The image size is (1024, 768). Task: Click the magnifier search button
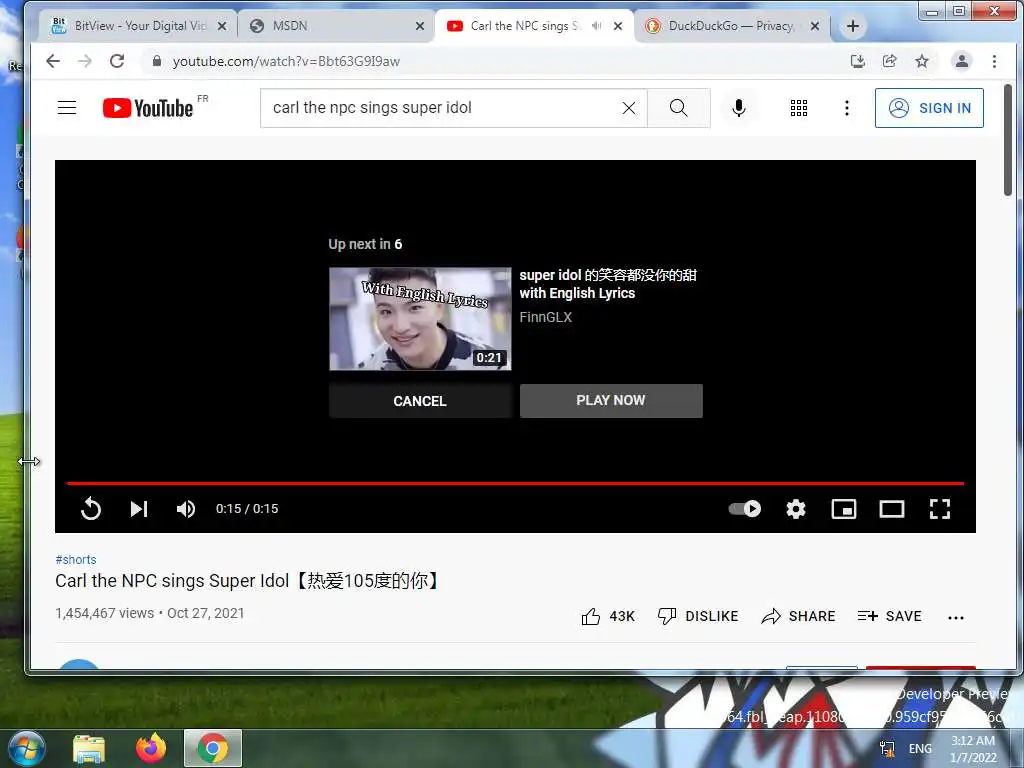click(679, 108)
